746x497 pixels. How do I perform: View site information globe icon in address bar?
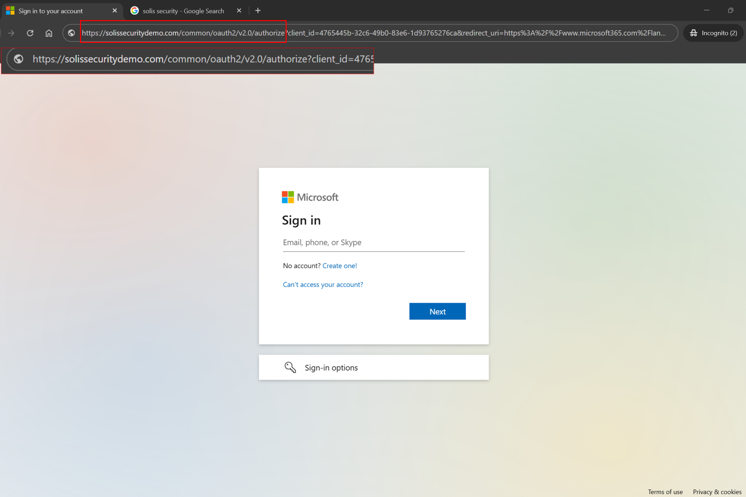coord(71,33)
